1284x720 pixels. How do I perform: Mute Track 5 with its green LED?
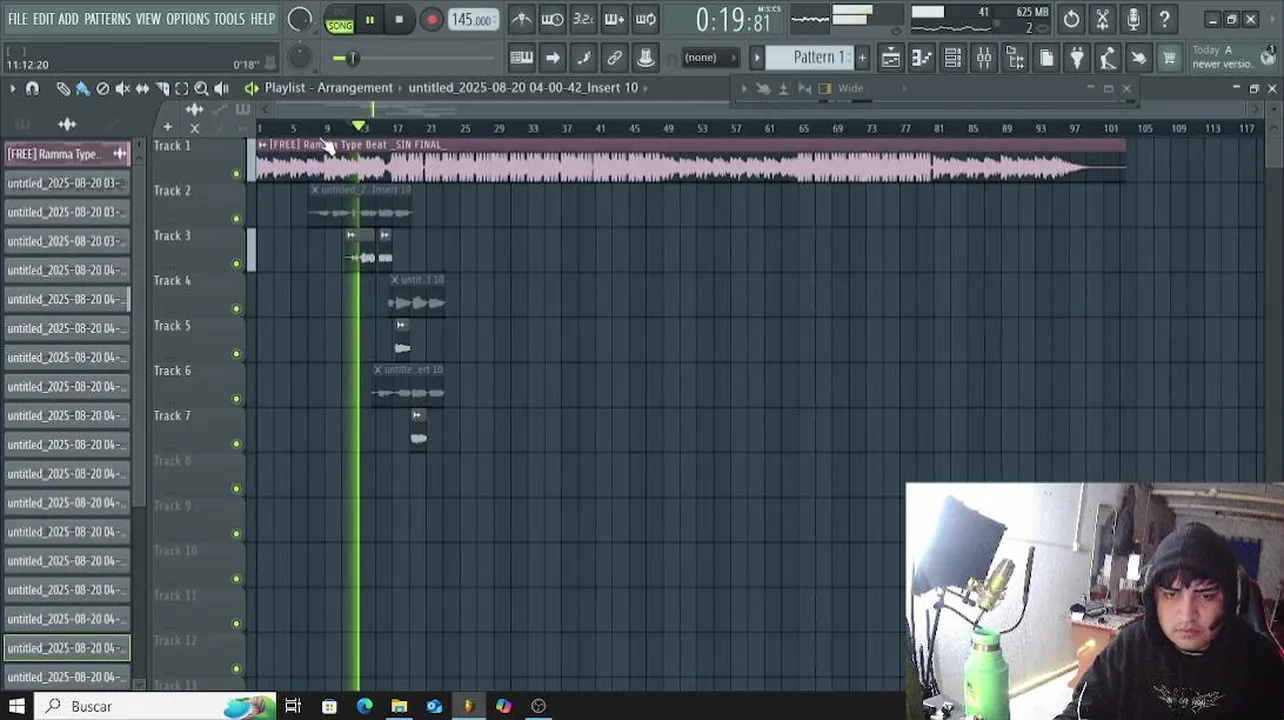click(237, 354)
